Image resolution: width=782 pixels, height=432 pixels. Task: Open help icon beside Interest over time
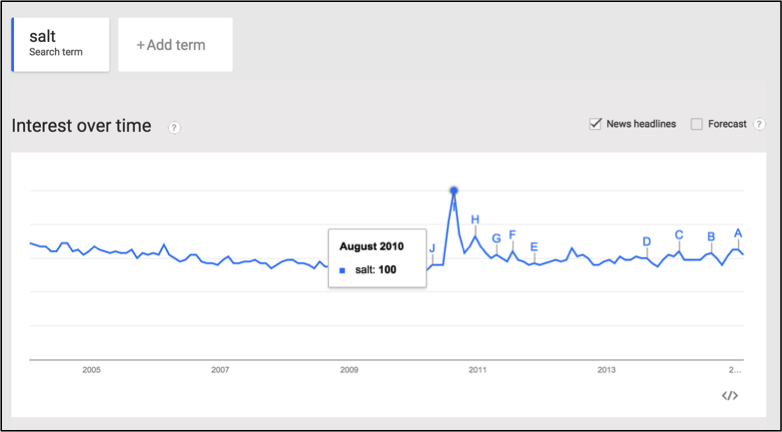click(174, 128)
